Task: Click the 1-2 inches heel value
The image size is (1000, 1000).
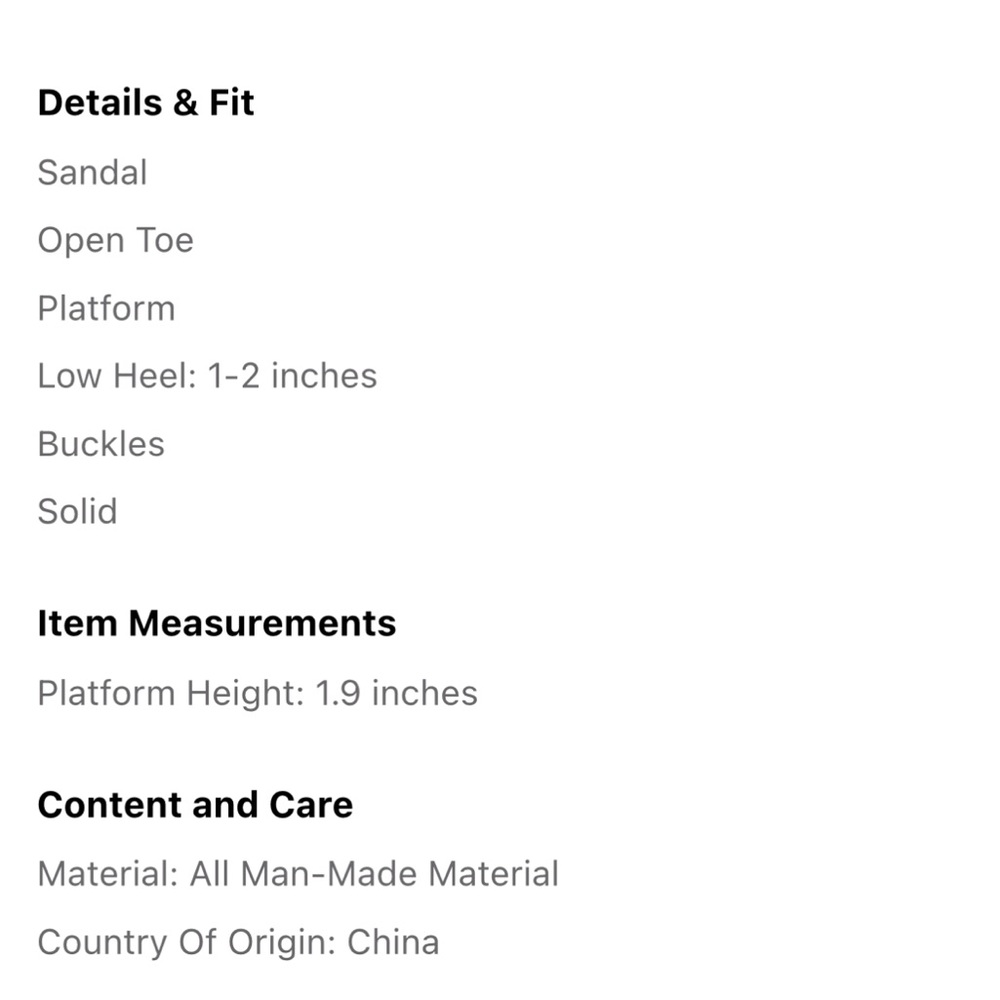Action: (293, 376)
